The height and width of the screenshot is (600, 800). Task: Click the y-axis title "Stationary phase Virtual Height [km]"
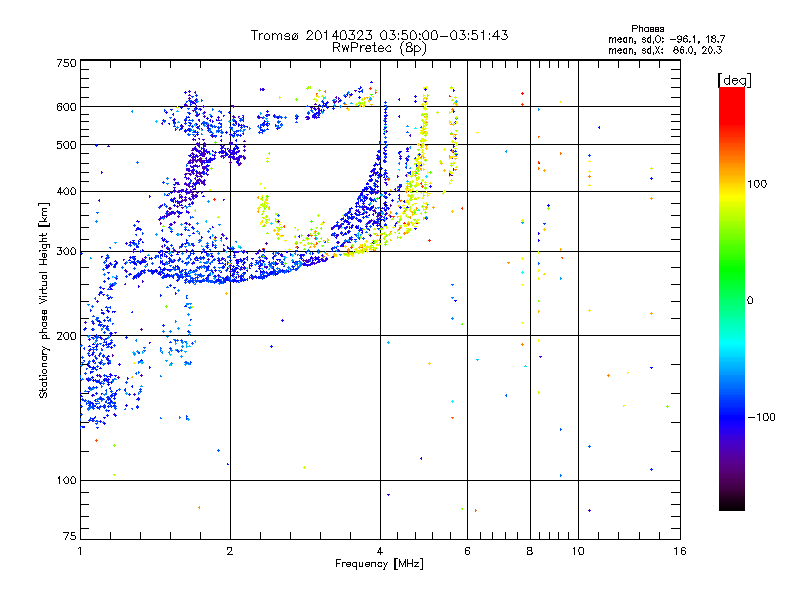click(x=44, y=301)
